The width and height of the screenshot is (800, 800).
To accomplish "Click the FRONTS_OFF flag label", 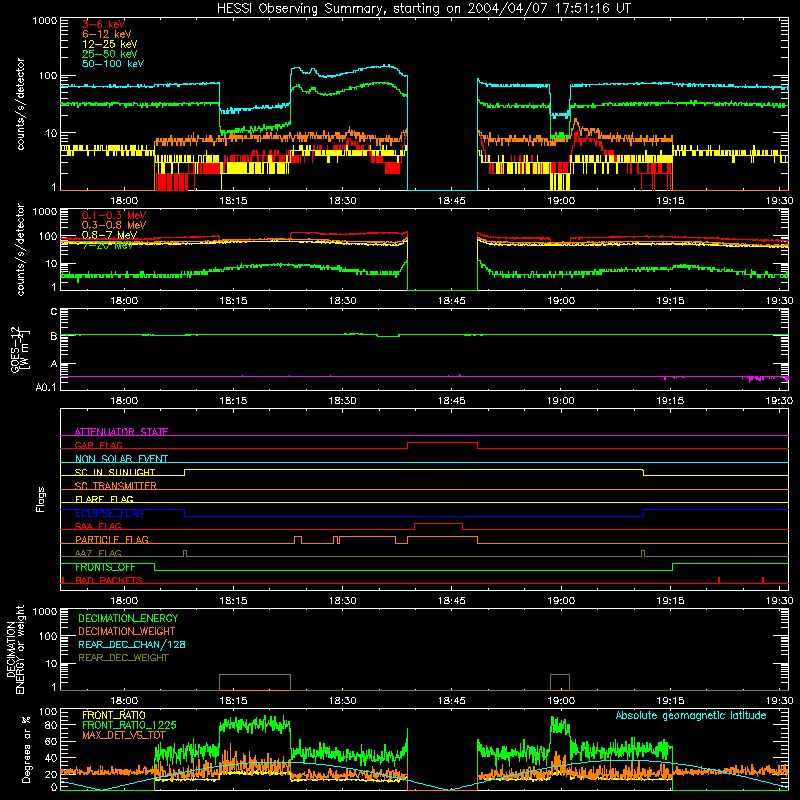I will pyautogui.click(x=105, y=567).
